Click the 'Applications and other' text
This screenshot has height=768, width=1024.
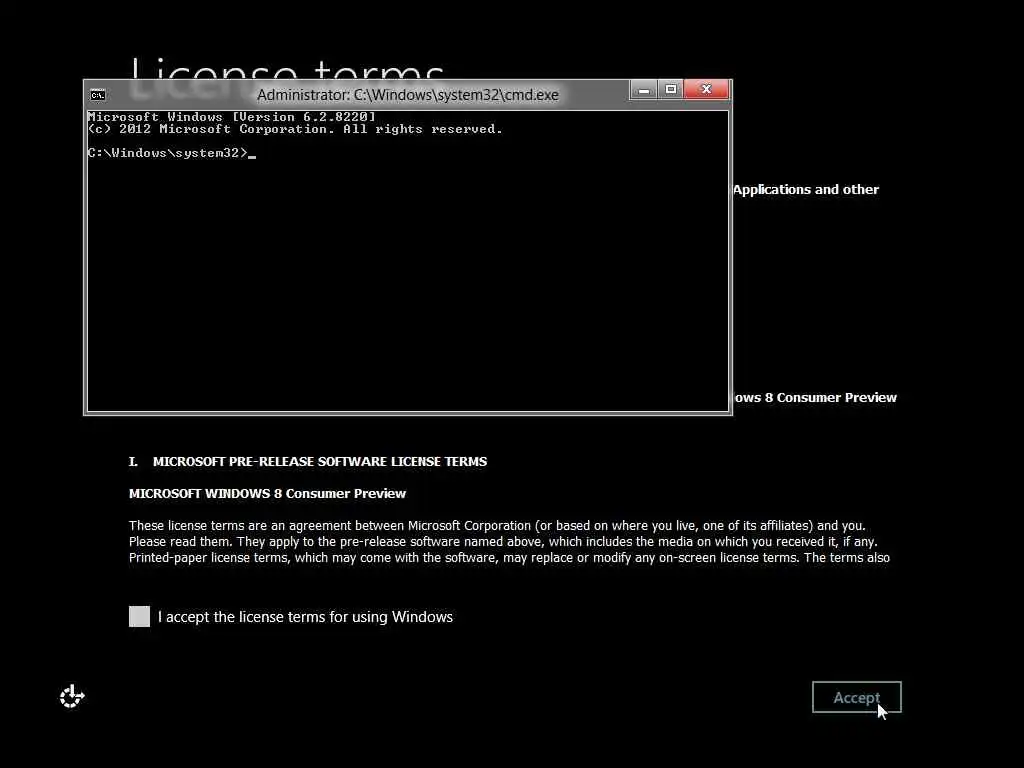(806, 189)
